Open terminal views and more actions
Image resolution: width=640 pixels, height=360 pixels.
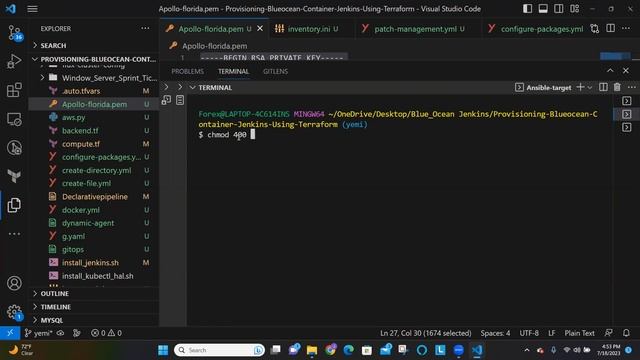tap(631, 87)
